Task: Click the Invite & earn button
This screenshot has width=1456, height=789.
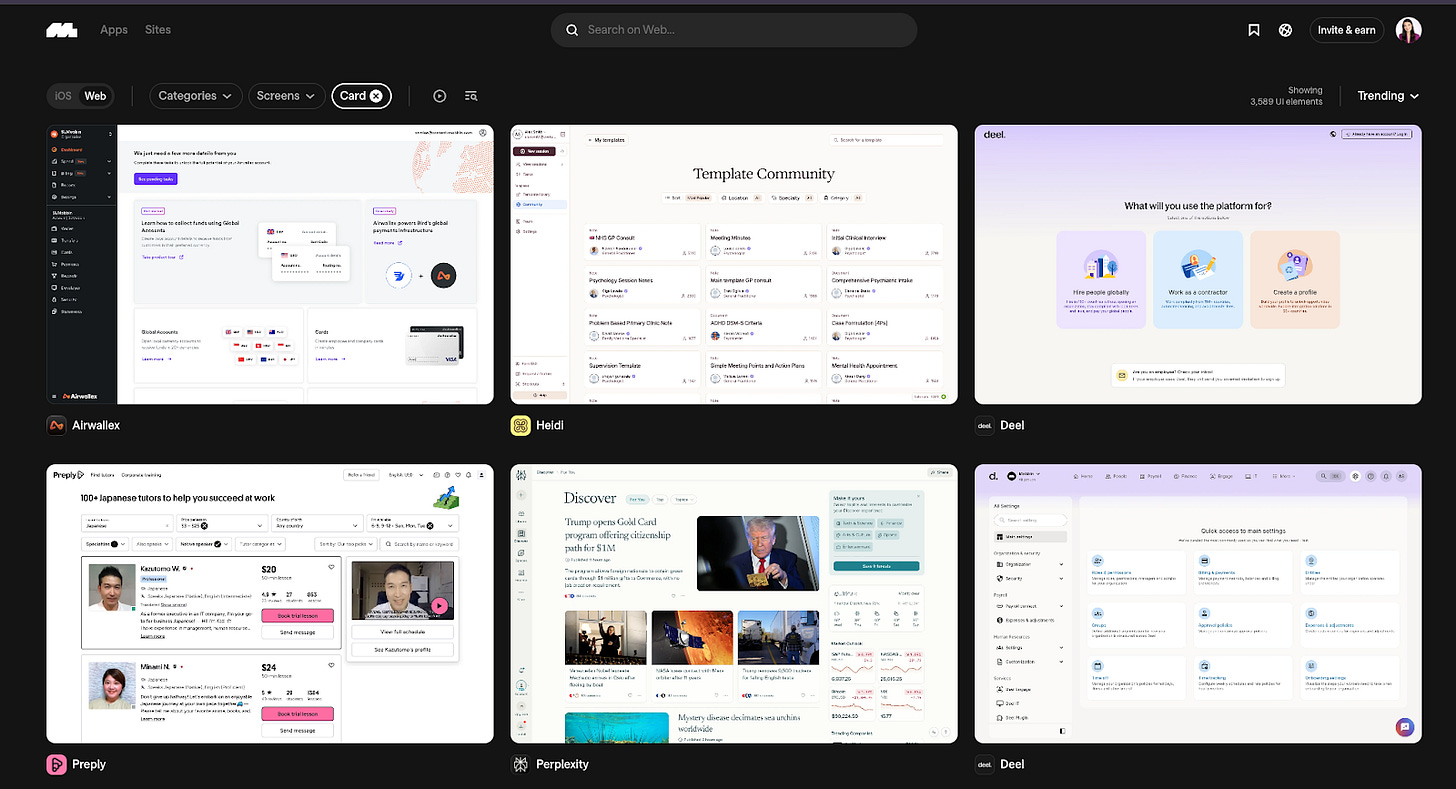Action: 1346,30
